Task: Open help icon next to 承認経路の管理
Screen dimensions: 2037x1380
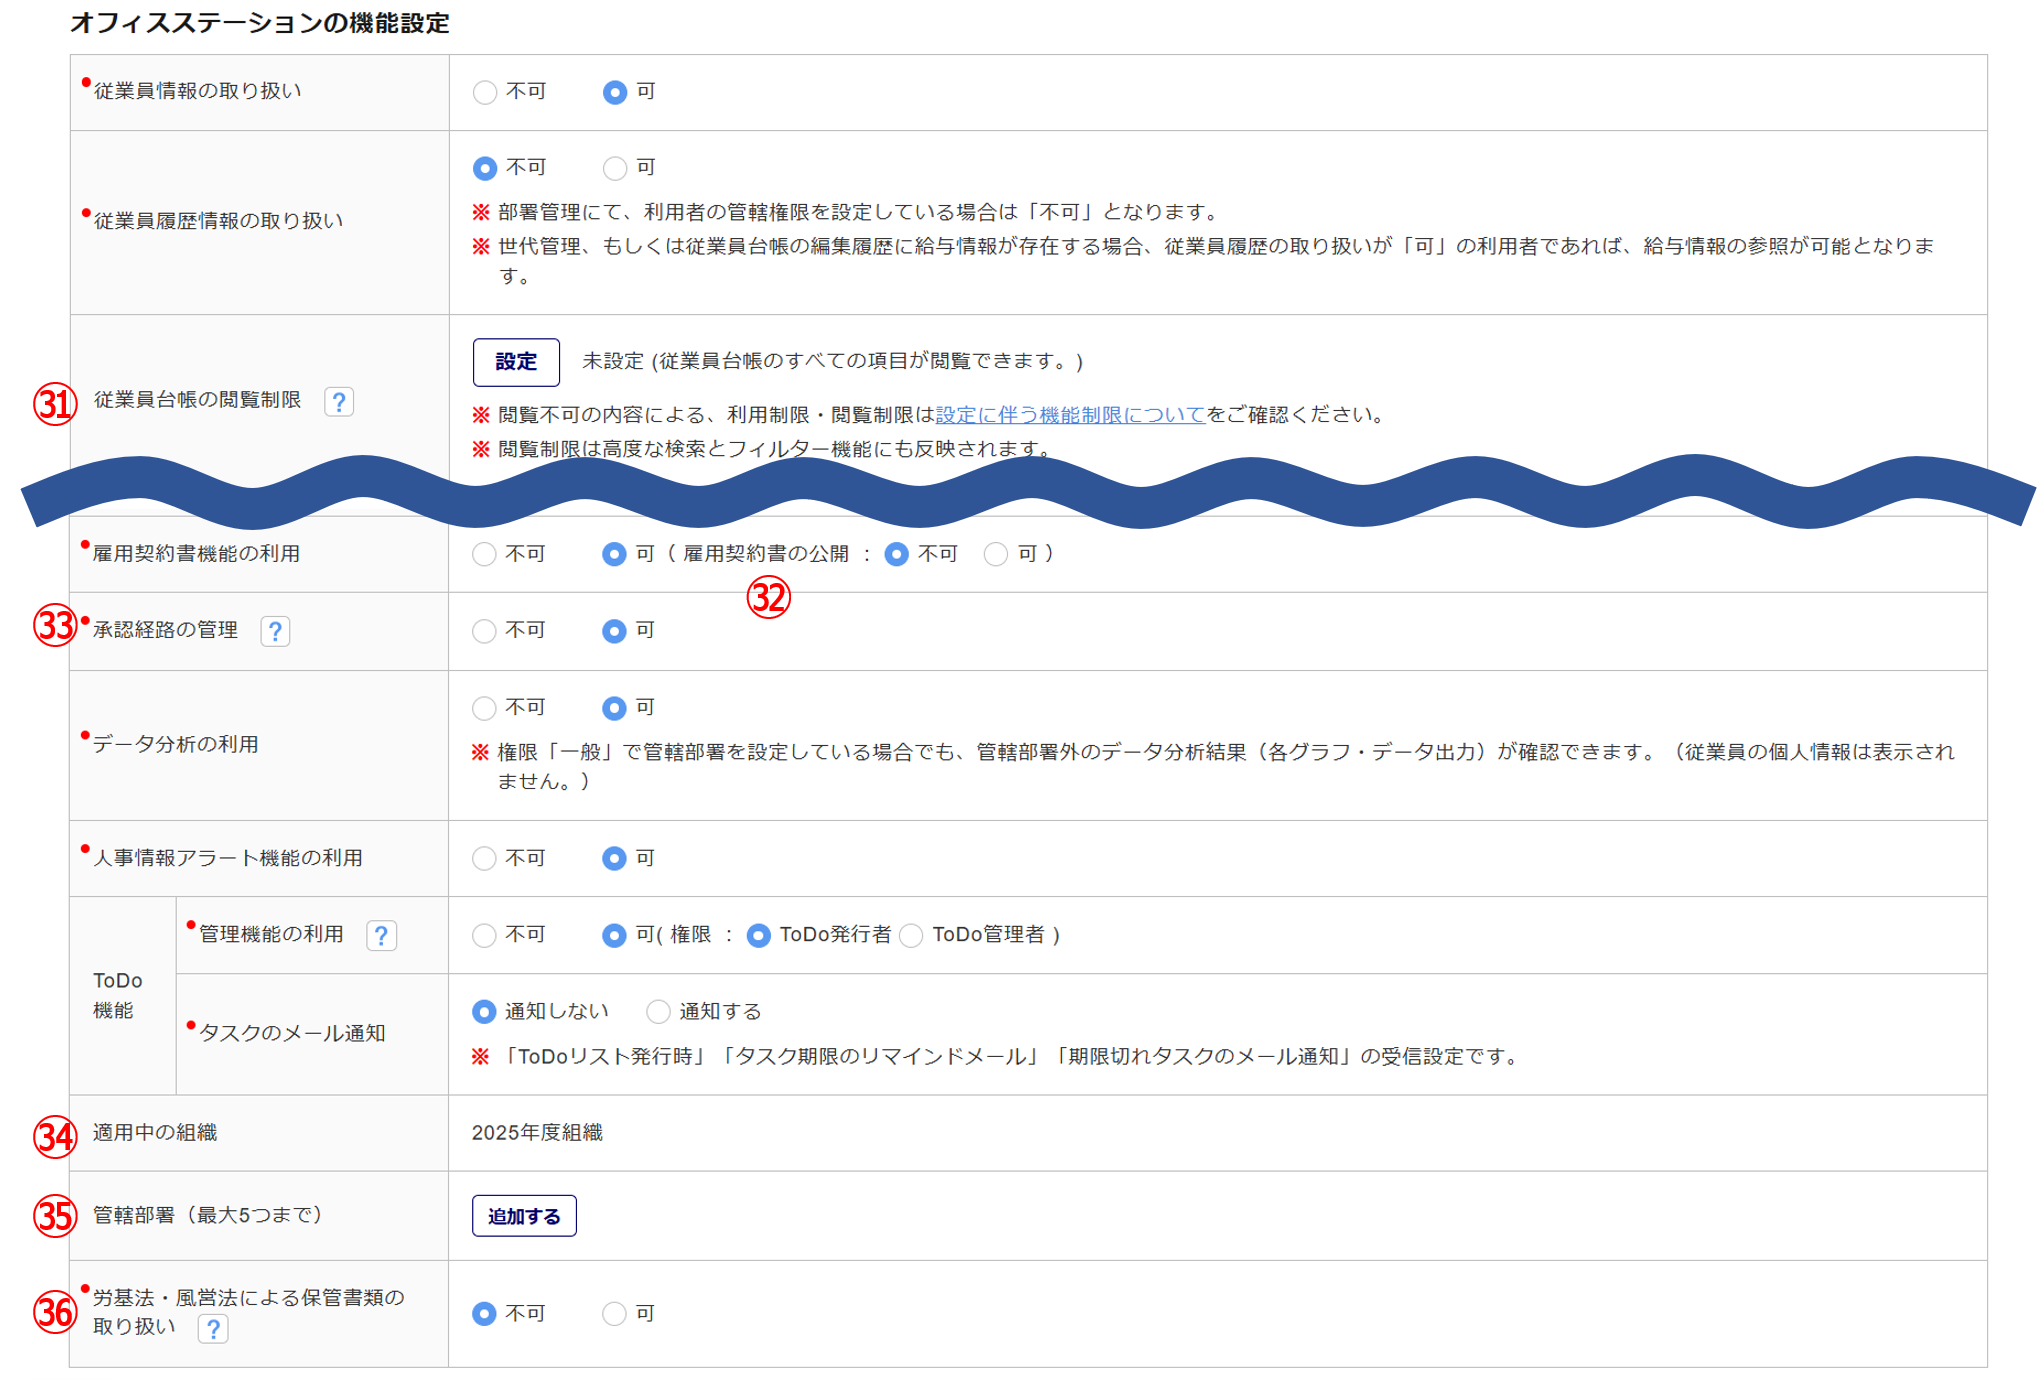Action: click(x=275, y=631)
